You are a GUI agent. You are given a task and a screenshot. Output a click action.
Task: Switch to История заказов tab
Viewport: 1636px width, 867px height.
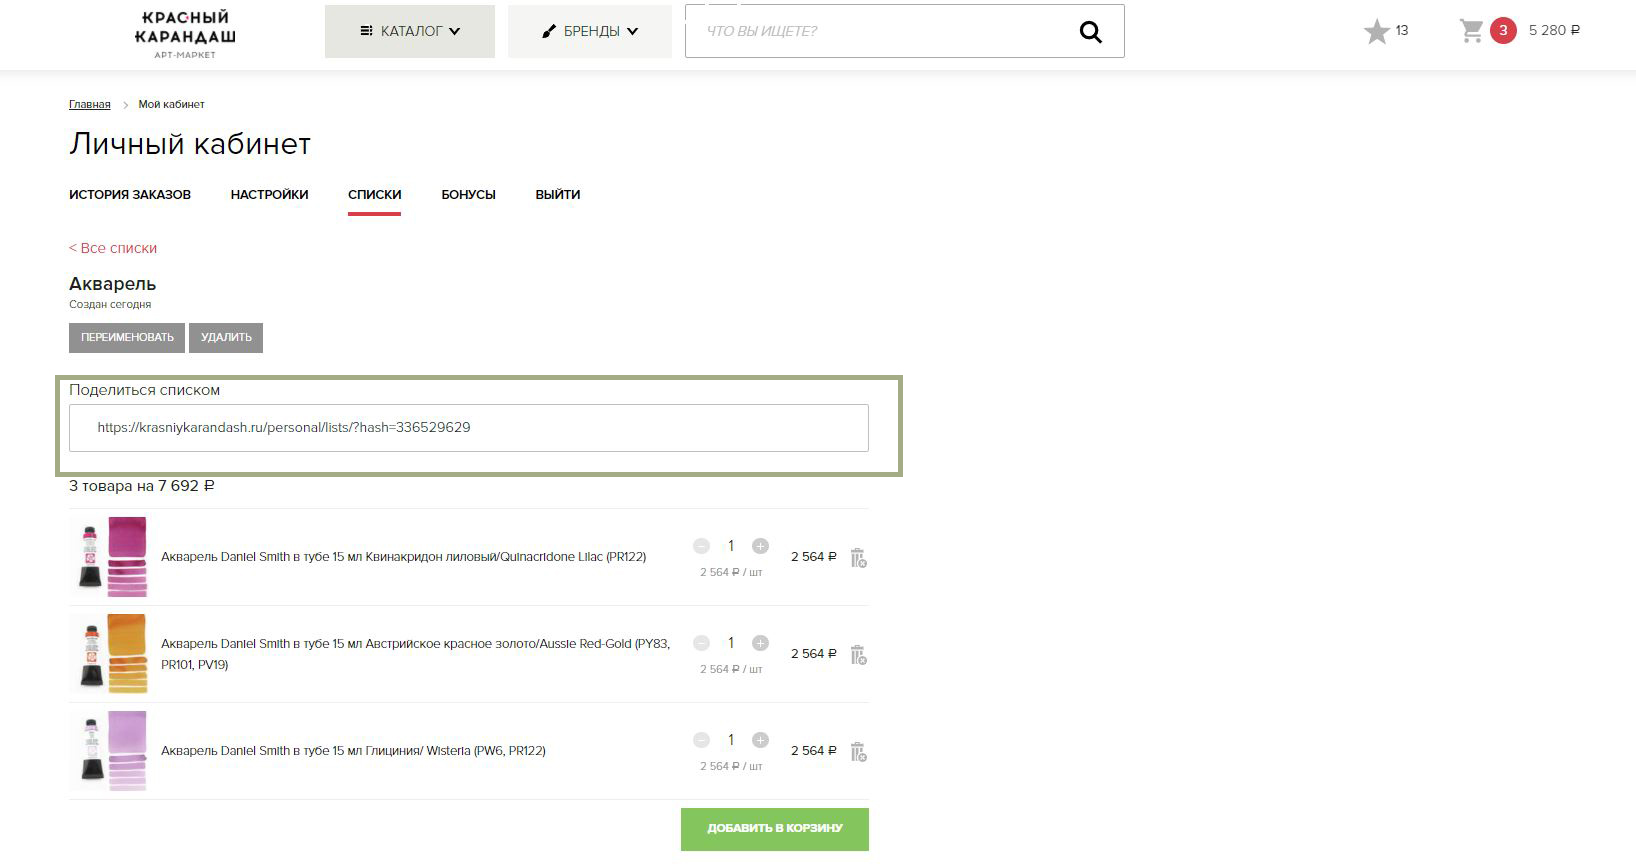pos(130,195)
